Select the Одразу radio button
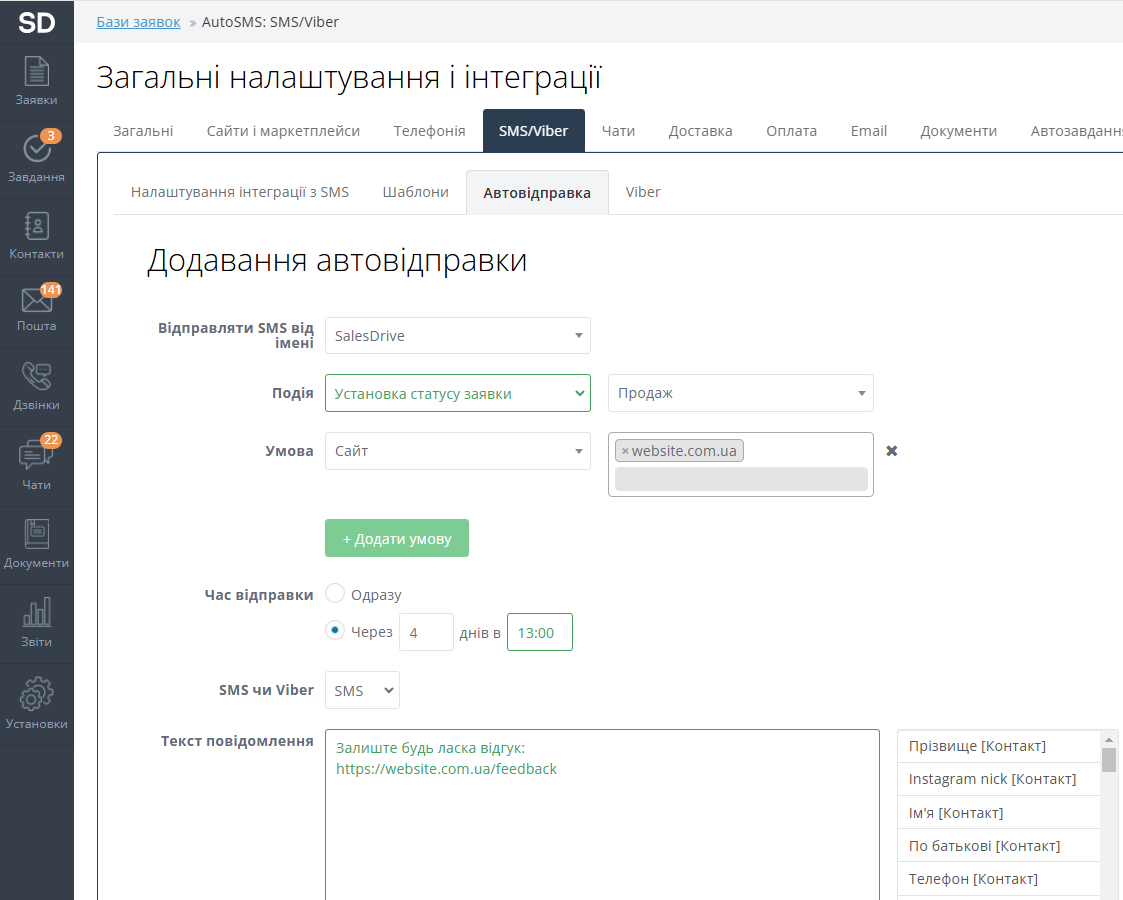Viewport: 1123px width, 900px height. pyautogui.click(x=336, y=594)
